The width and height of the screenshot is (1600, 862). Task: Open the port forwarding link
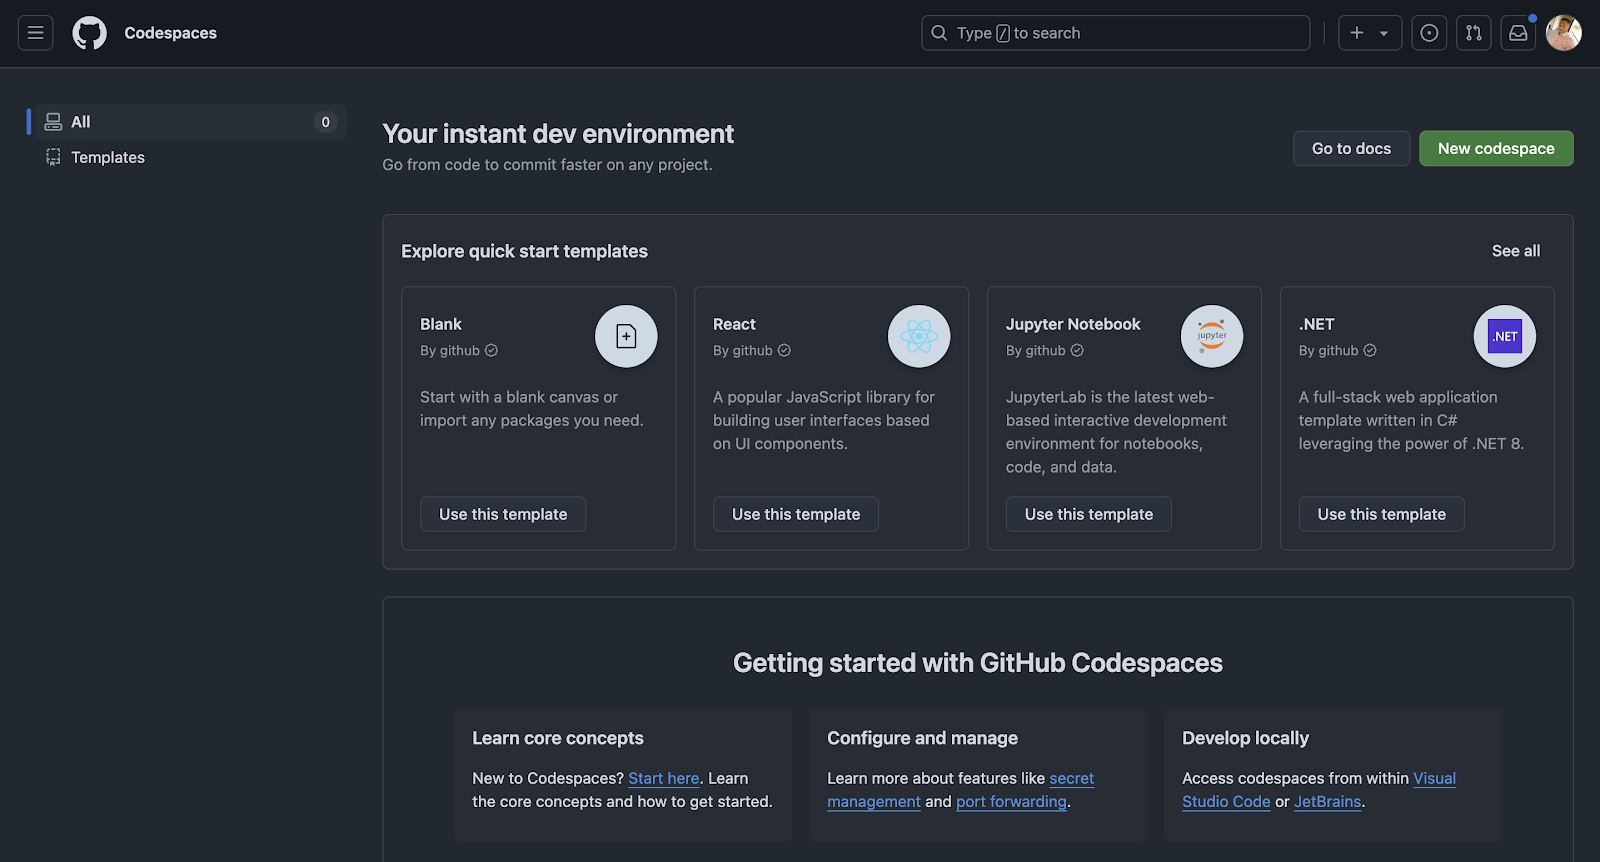pos(1011,801)
